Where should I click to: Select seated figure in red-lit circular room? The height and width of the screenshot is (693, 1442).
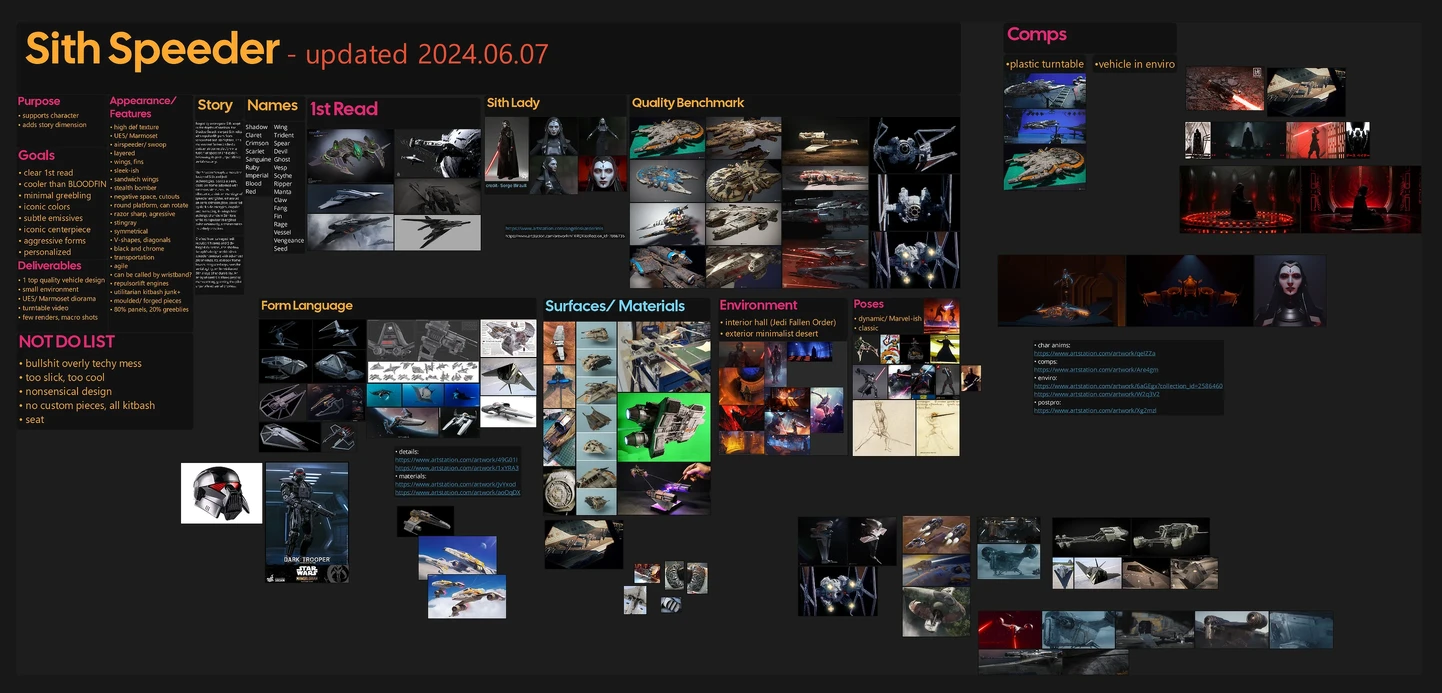[x=1239, y=199]
